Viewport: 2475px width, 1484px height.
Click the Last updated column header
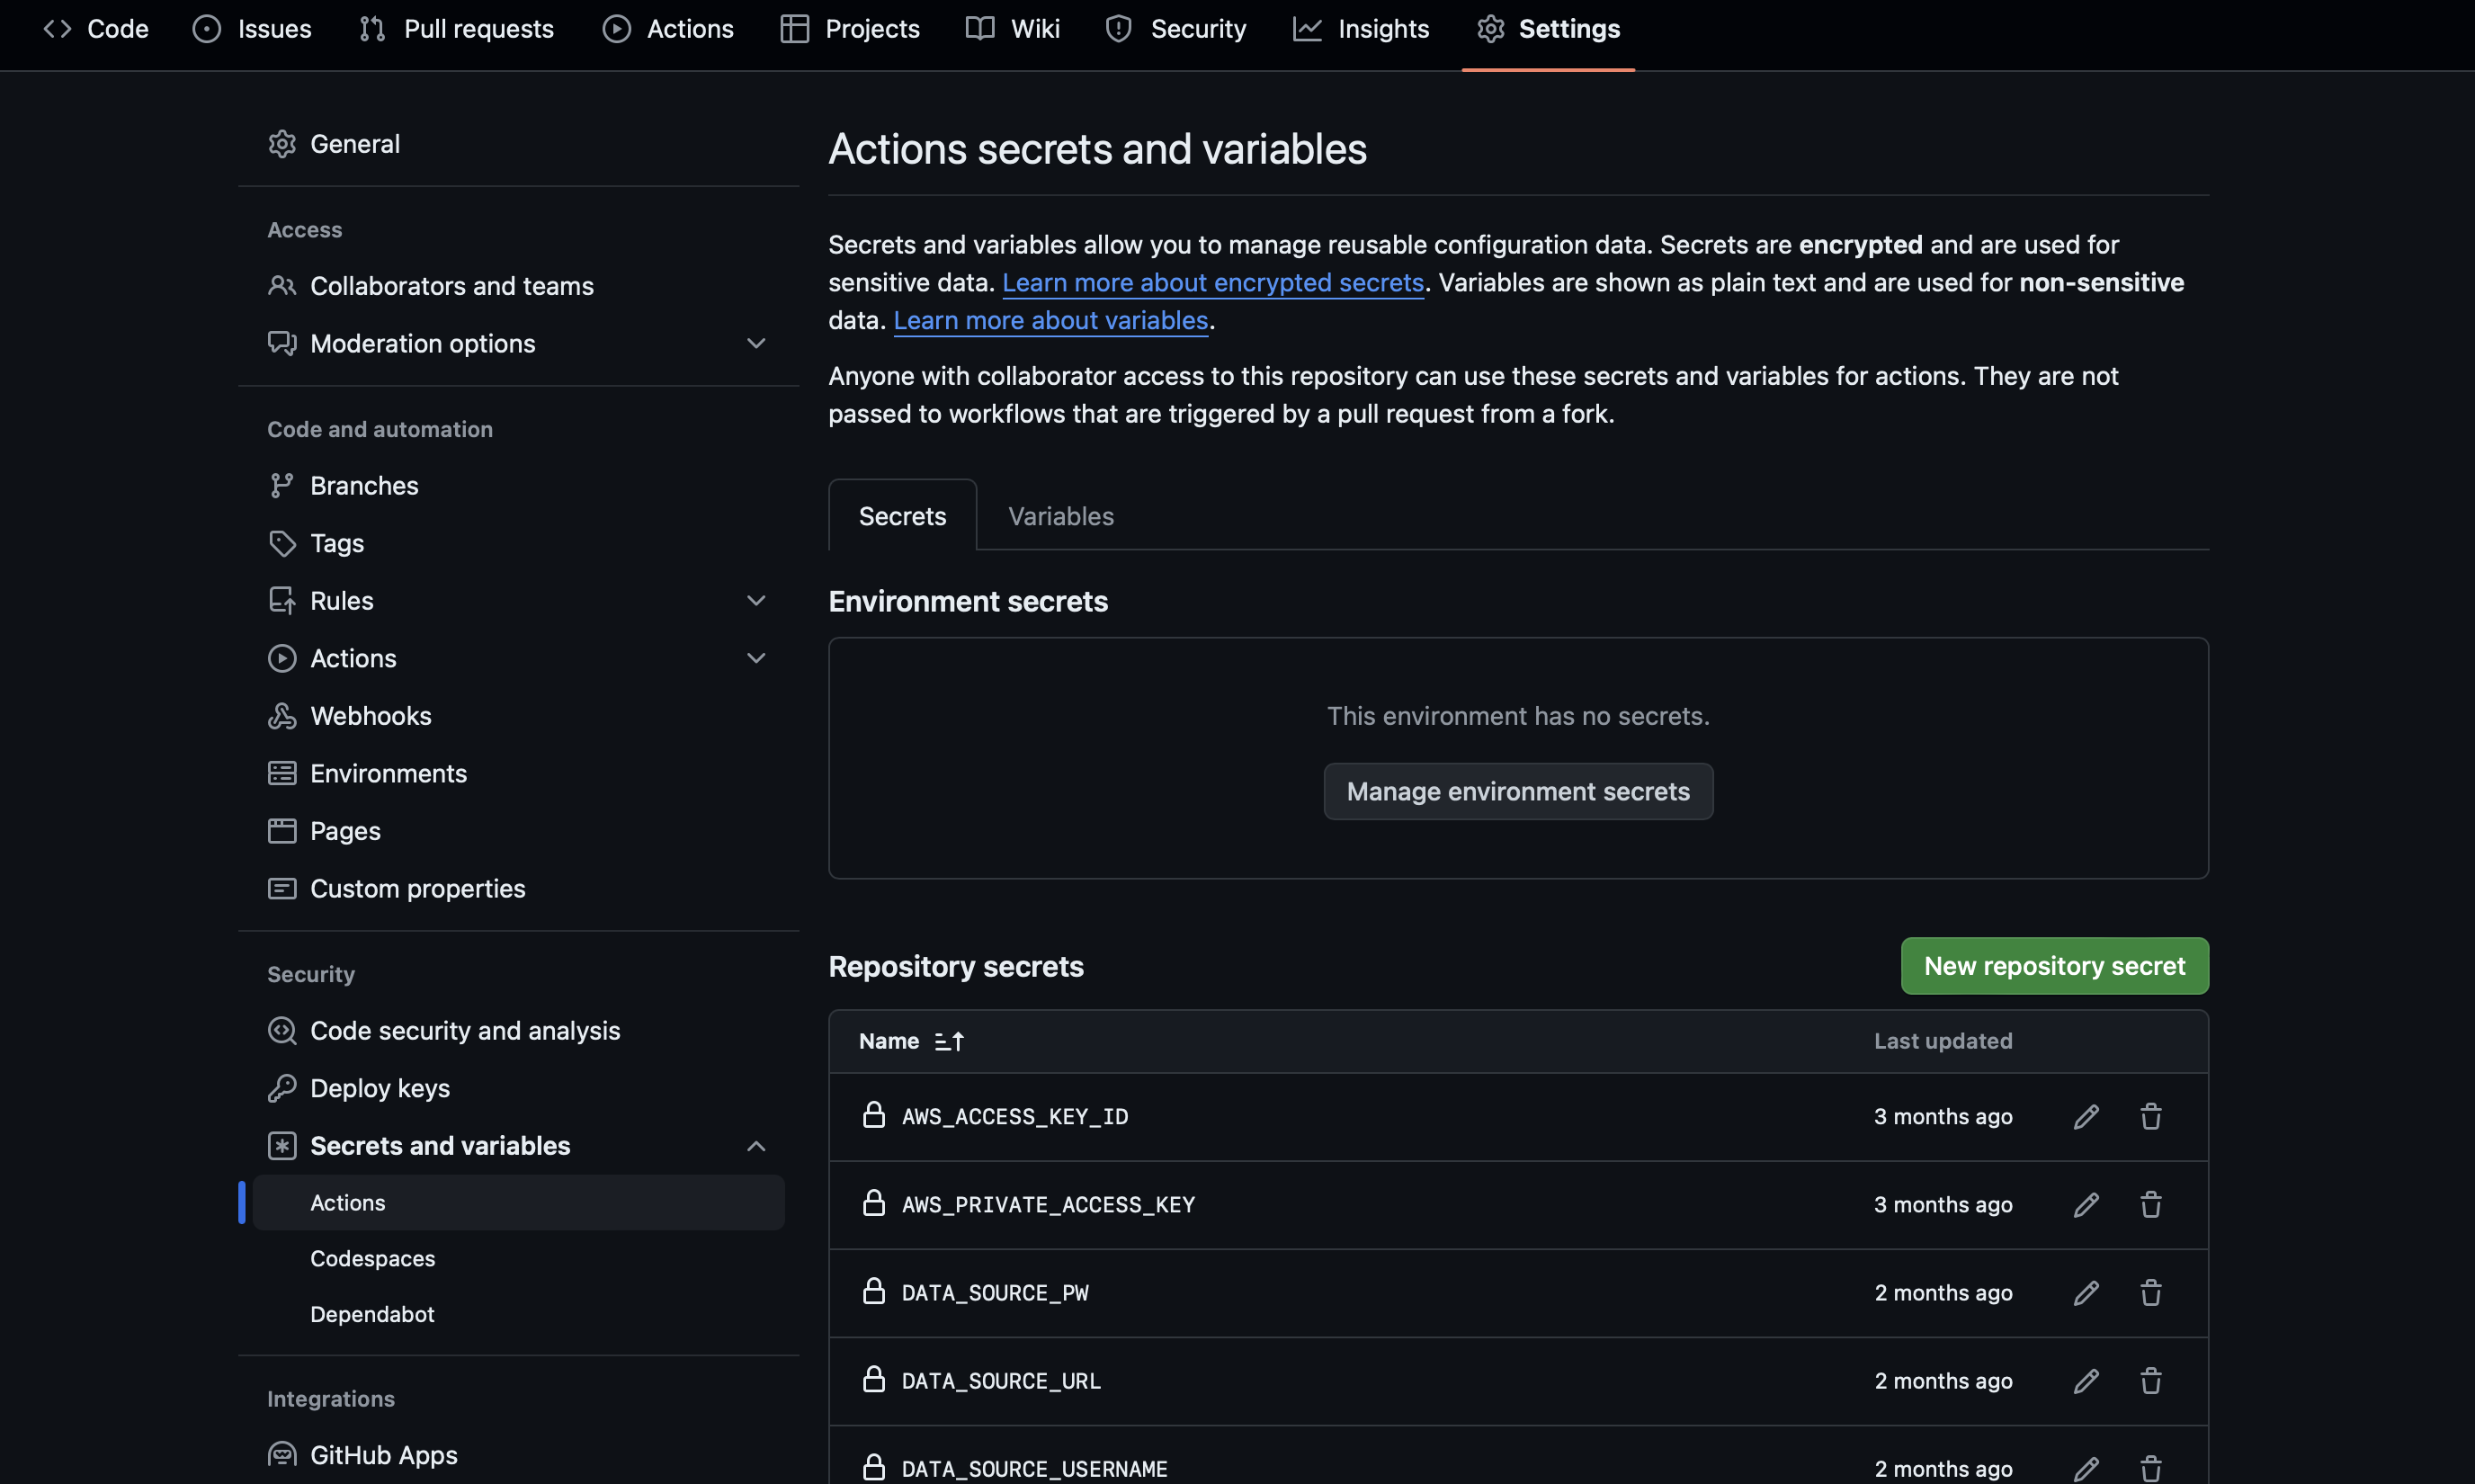pyautogui.click(x=1942, y=1042)
